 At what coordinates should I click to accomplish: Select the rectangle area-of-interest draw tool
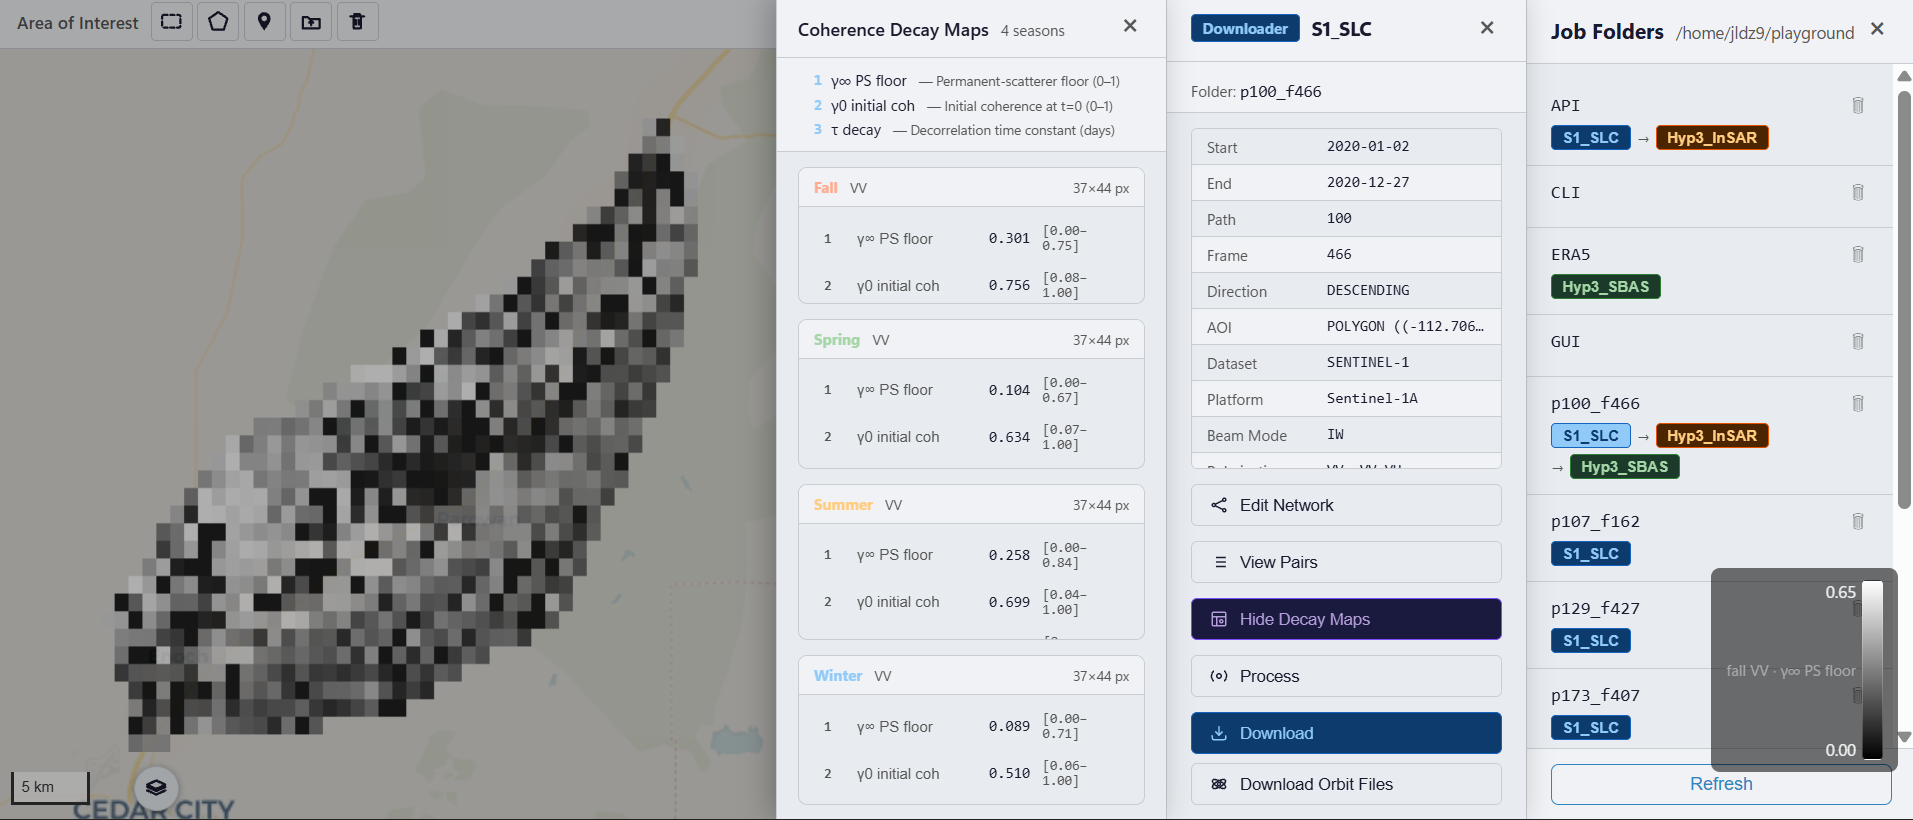pyautogui.click(x=172, y=22)
